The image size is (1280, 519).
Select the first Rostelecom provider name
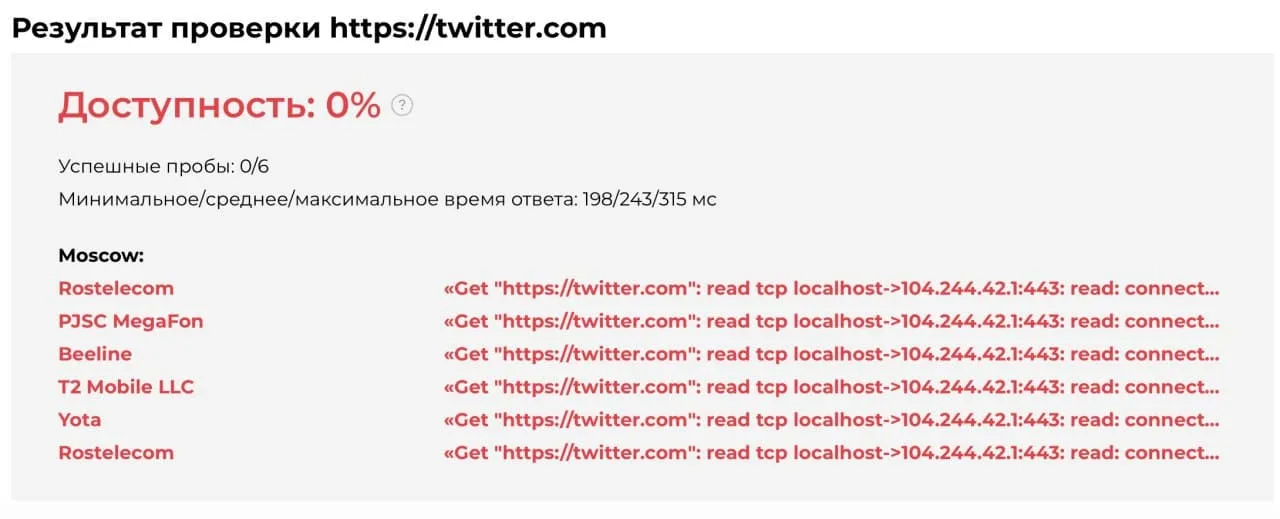pos(116,288)
